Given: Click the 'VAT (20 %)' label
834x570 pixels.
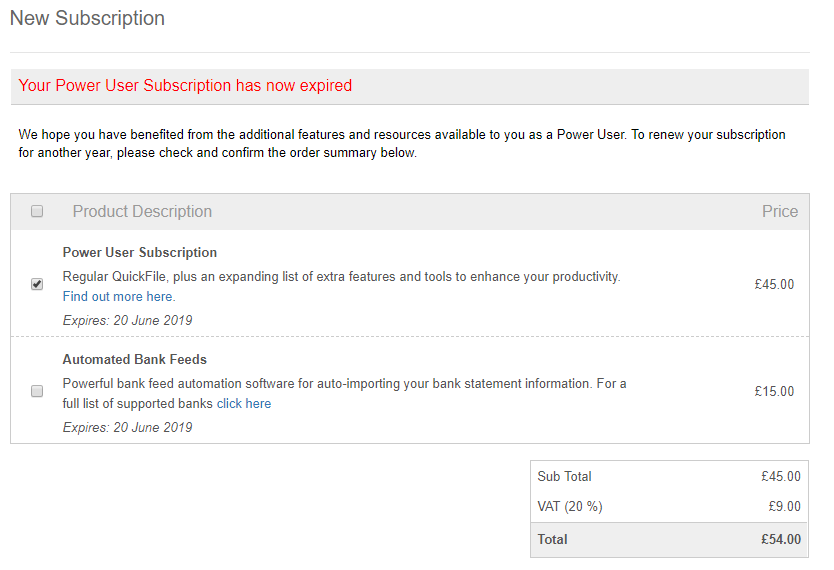Looking at the screenshot, I should point(570,506).
